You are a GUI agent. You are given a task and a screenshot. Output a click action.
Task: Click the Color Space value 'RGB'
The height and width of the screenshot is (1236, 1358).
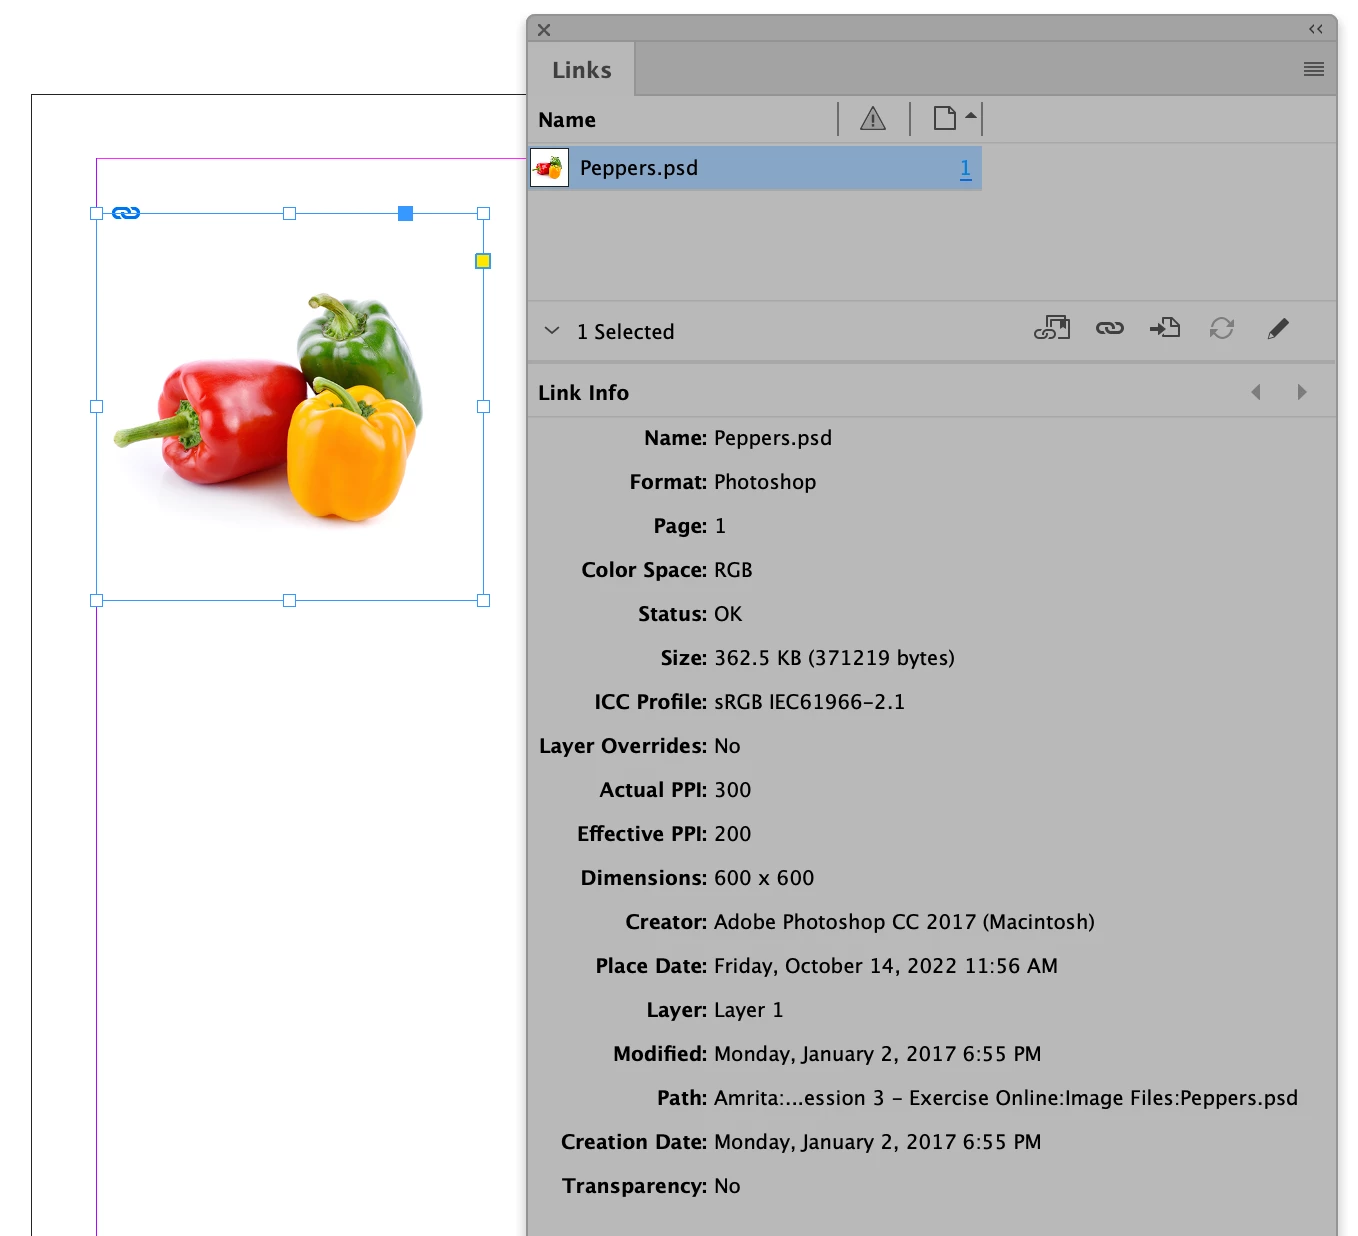(x=733, y=570)
